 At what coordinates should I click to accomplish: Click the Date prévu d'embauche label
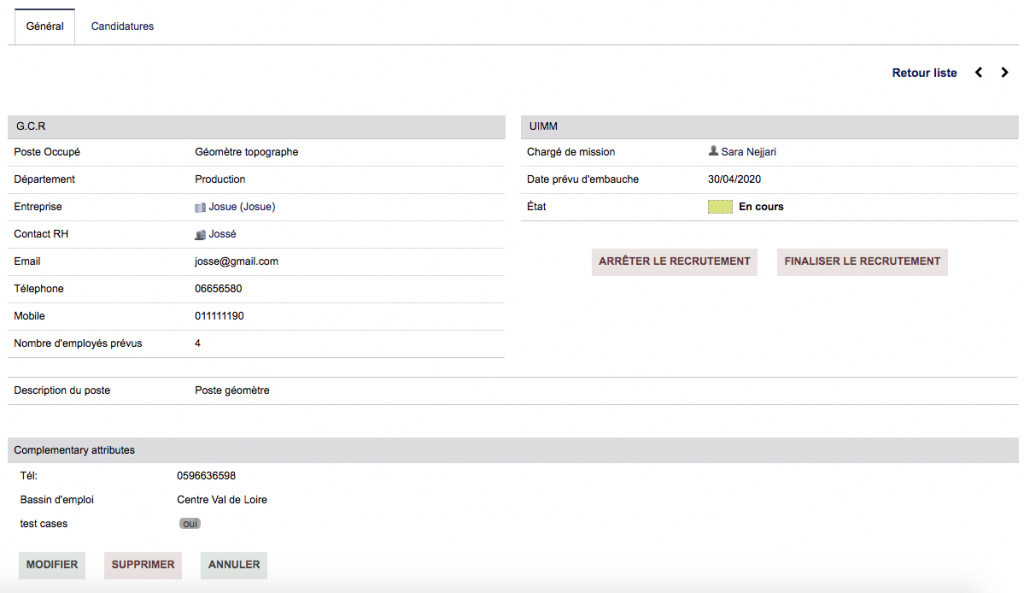tap(583, 179)
